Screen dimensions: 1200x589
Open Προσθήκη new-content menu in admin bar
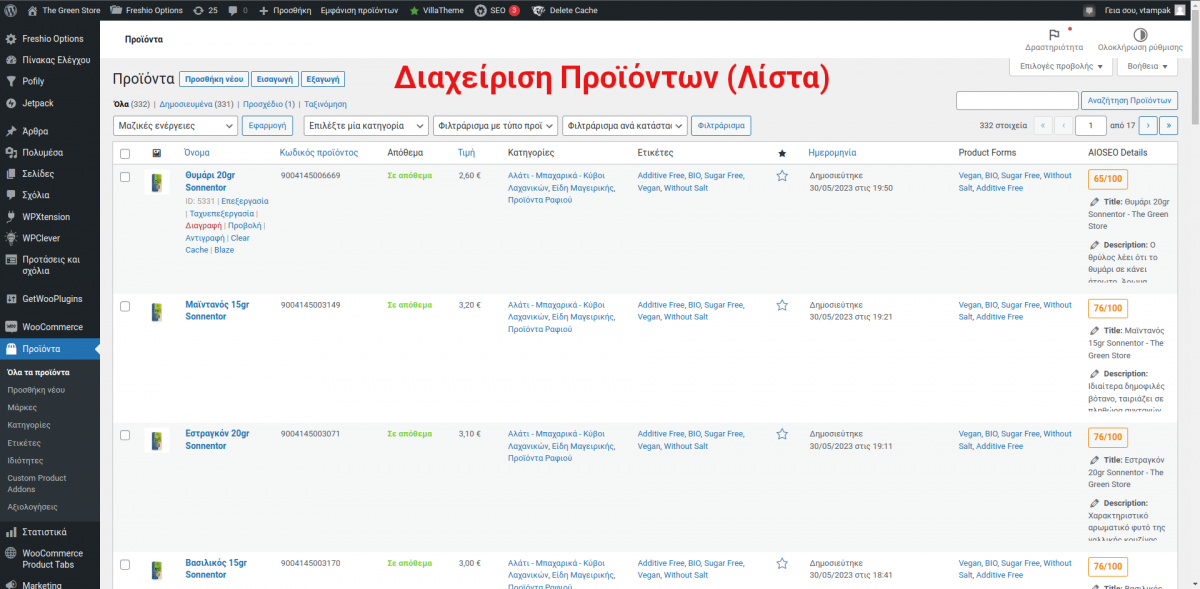pyautogui.click(x=285, y=10)
